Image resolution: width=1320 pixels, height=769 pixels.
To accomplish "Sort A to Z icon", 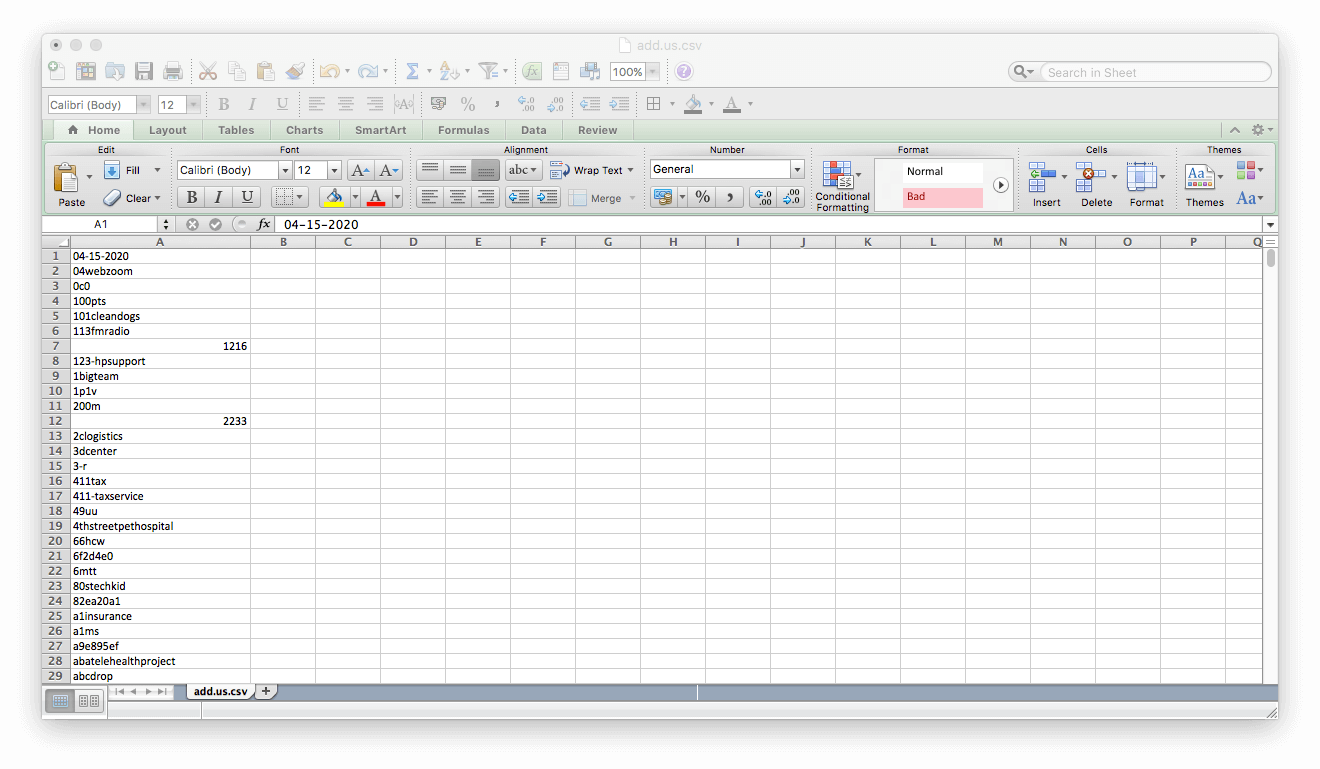I will point(449,71).
